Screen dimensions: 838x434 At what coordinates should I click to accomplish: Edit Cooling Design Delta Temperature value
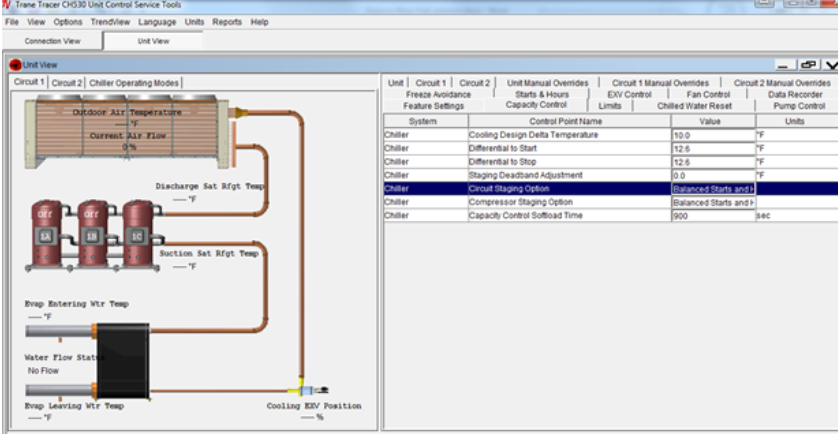pos(713,135)
